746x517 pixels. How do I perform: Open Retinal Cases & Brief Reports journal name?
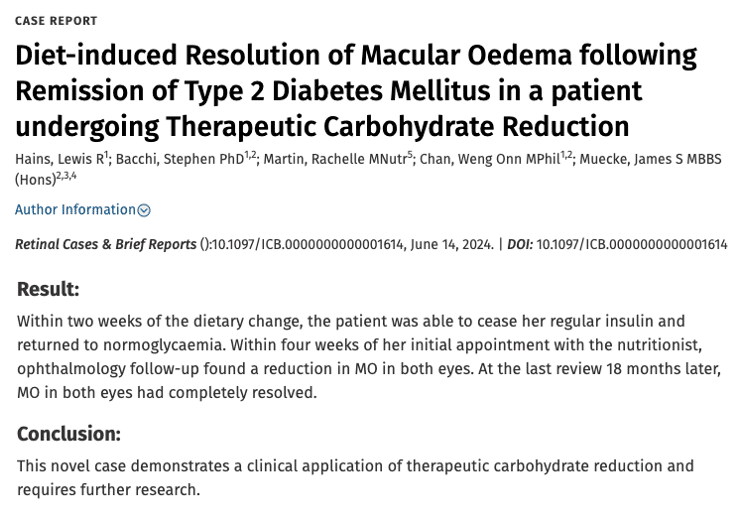[106, 244]
